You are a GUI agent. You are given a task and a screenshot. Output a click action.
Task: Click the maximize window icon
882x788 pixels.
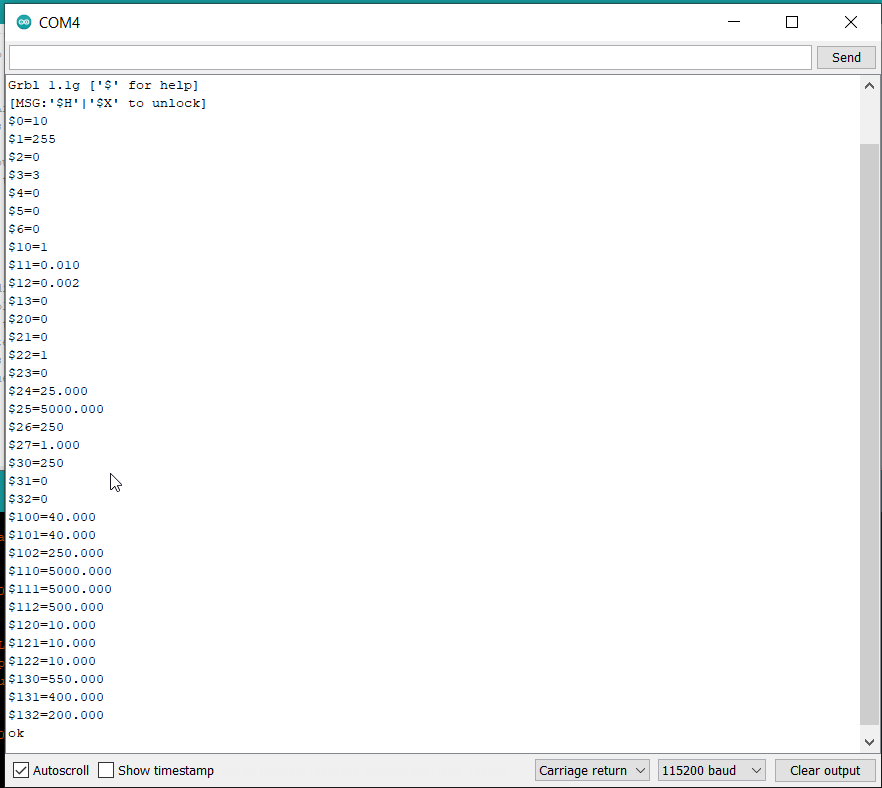(x=791, y=21)
